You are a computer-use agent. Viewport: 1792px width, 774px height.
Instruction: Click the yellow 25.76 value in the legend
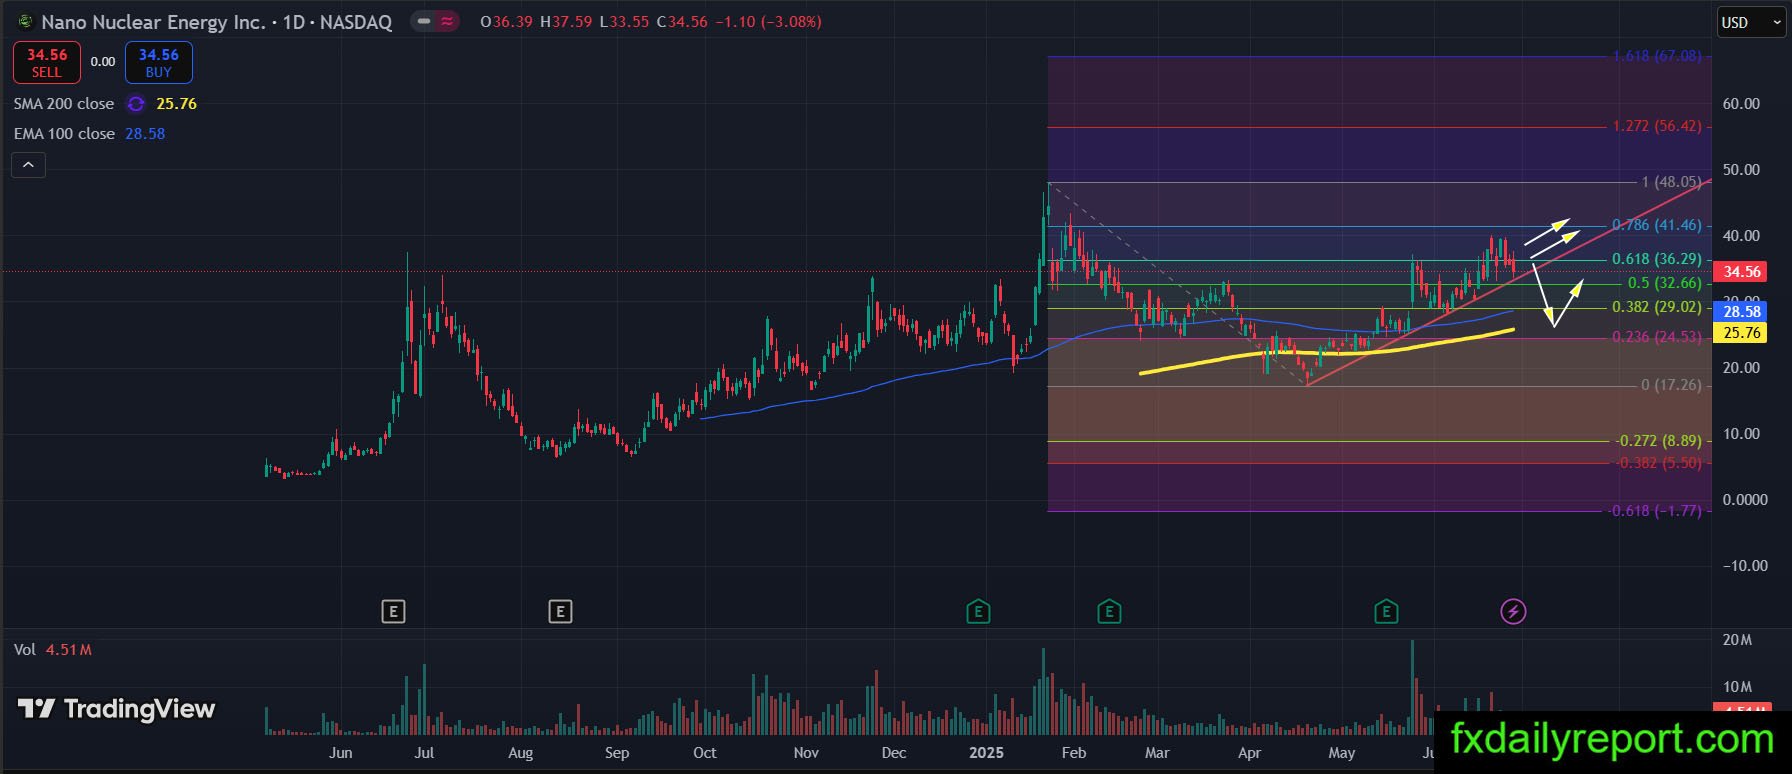176,104
